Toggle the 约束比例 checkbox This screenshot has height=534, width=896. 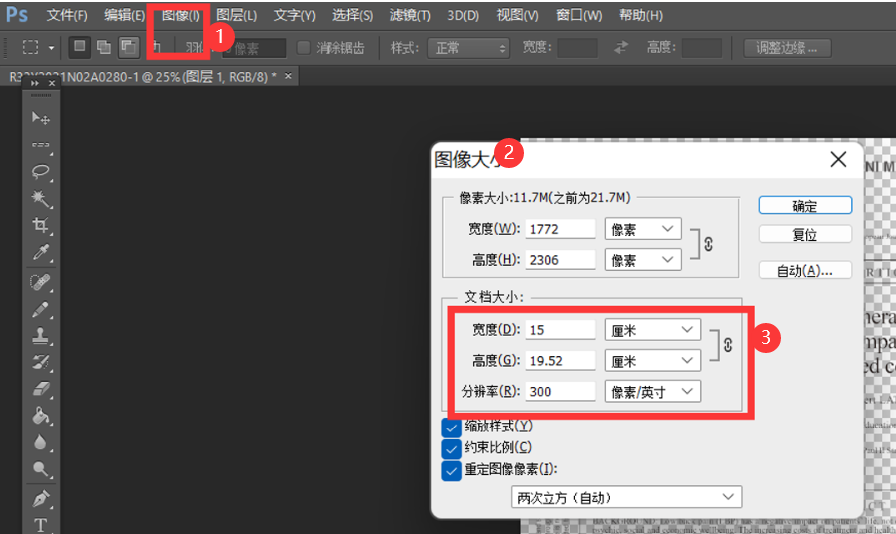click(x=451, y=448)
